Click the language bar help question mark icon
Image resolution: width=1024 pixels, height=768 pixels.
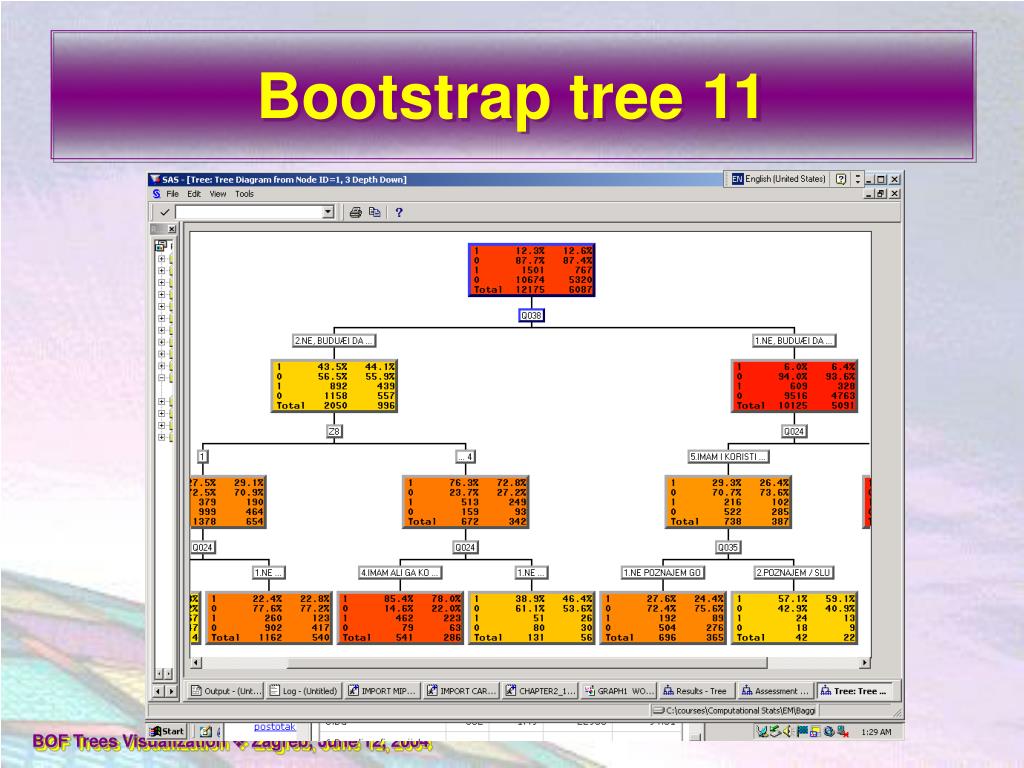point(841,179)
